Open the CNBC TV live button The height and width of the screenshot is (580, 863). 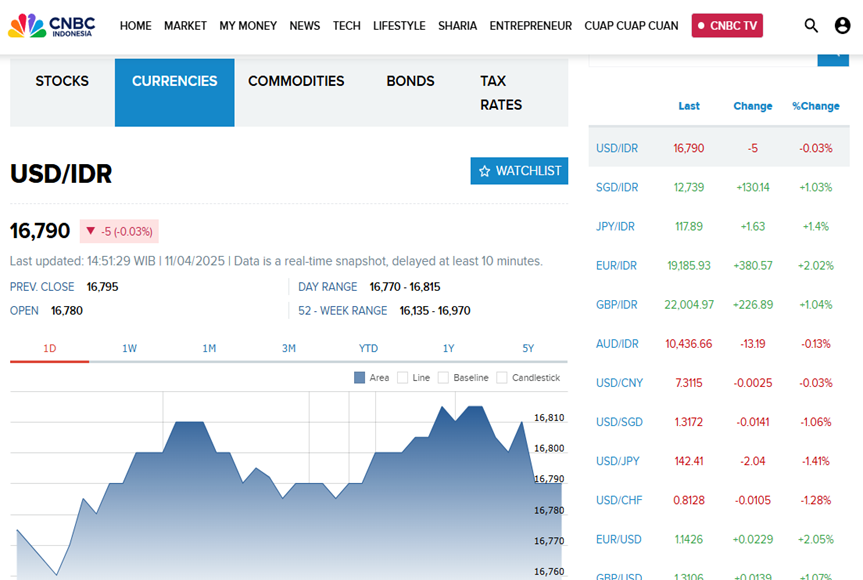[727, 26]
